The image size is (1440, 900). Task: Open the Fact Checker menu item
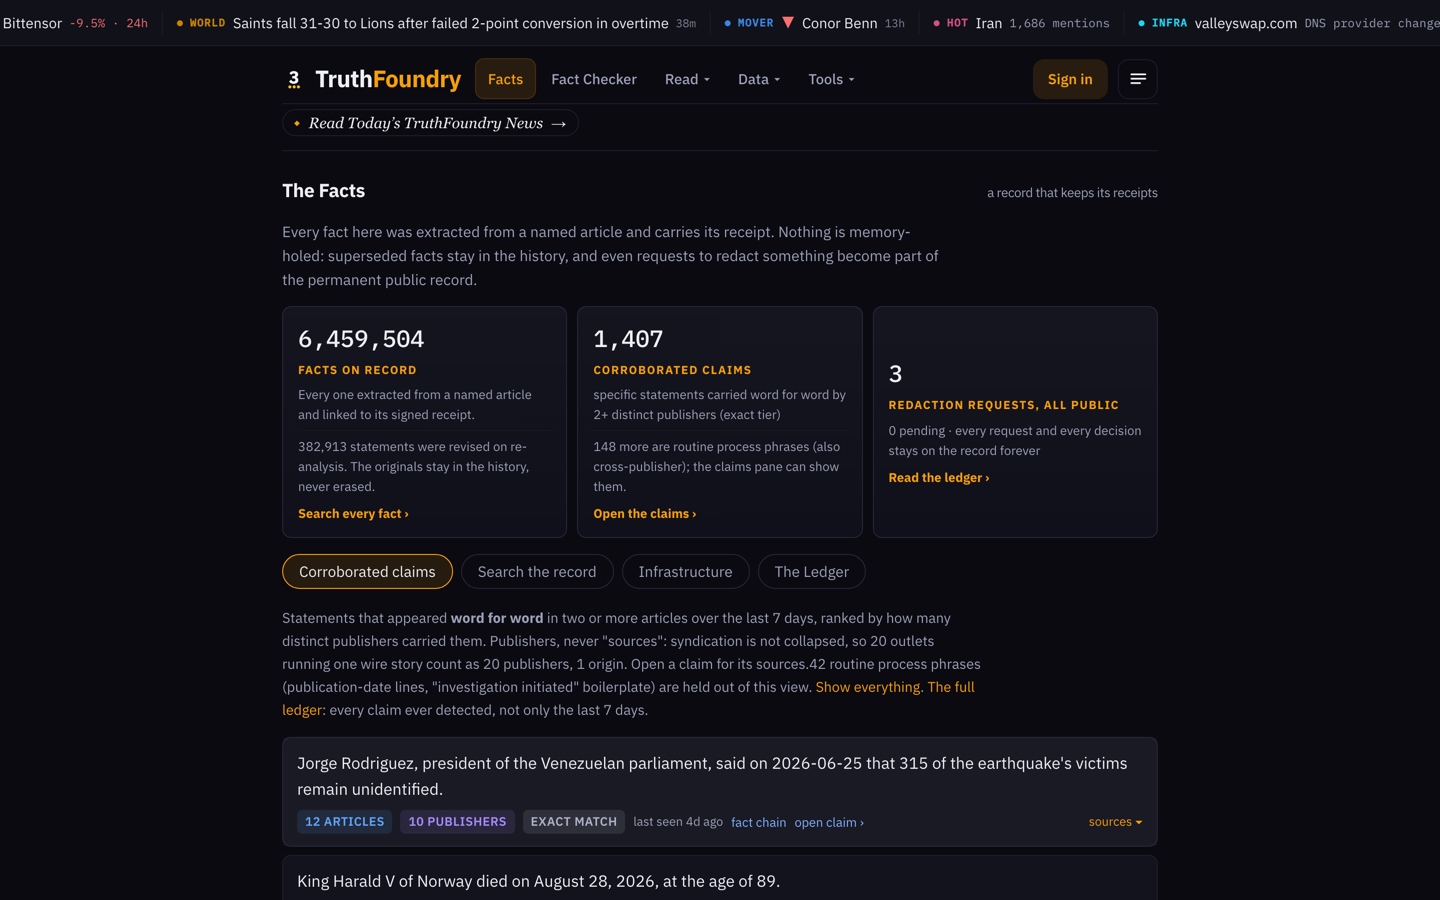pos(594,79)
